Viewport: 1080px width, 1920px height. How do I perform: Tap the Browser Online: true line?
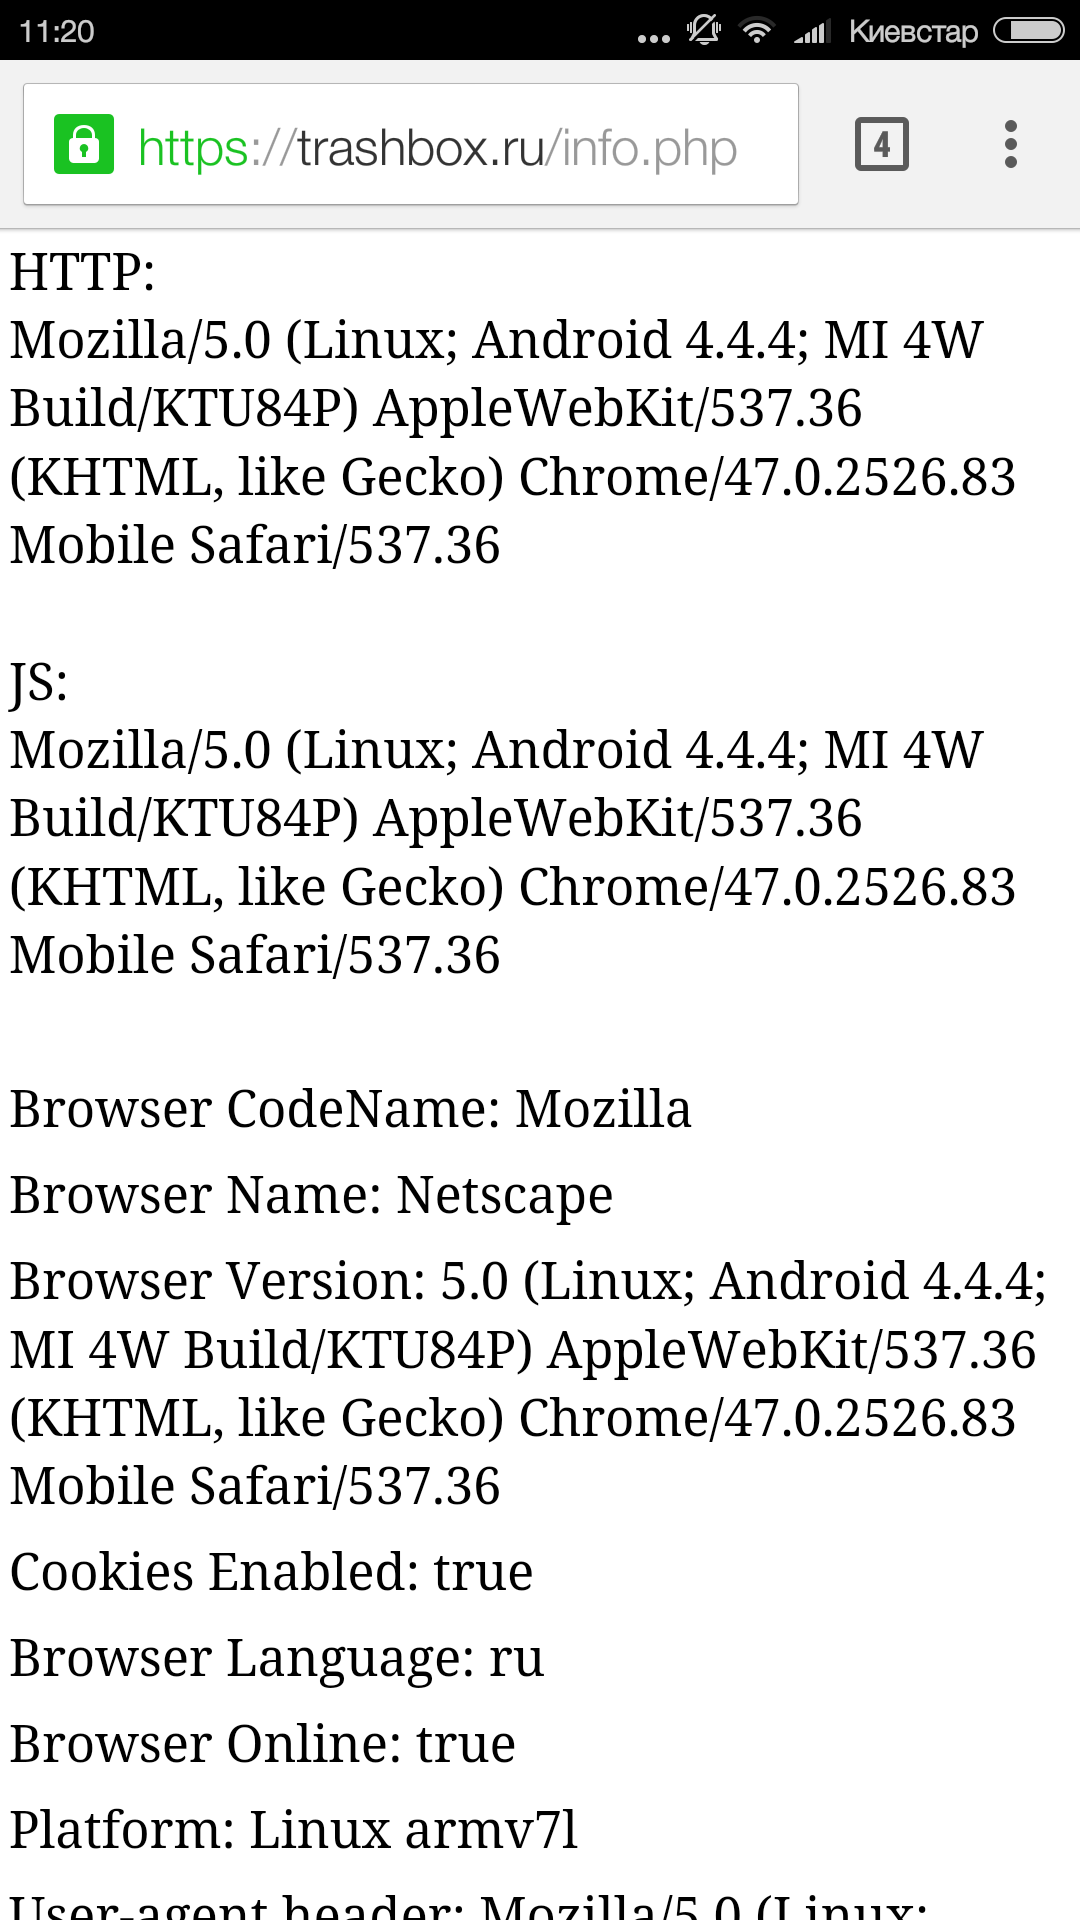point(263,1744)
